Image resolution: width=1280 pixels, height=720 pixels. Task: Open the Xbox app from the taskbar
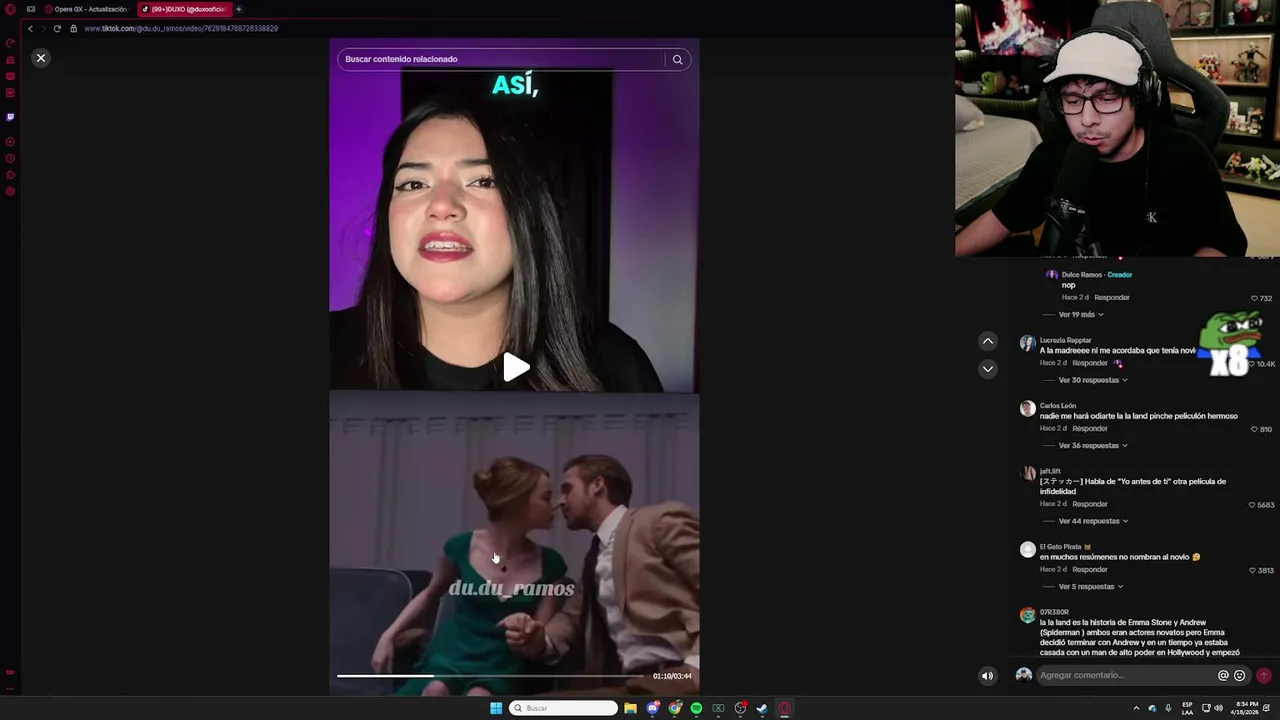[718, 708]
